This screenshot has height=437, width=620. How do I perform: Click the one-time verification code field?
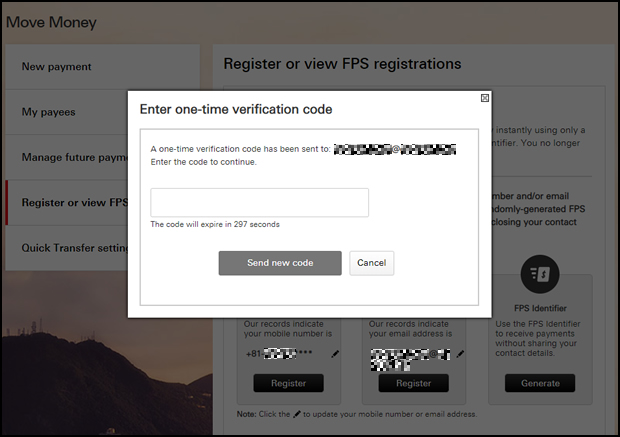[x=259, y=202]
